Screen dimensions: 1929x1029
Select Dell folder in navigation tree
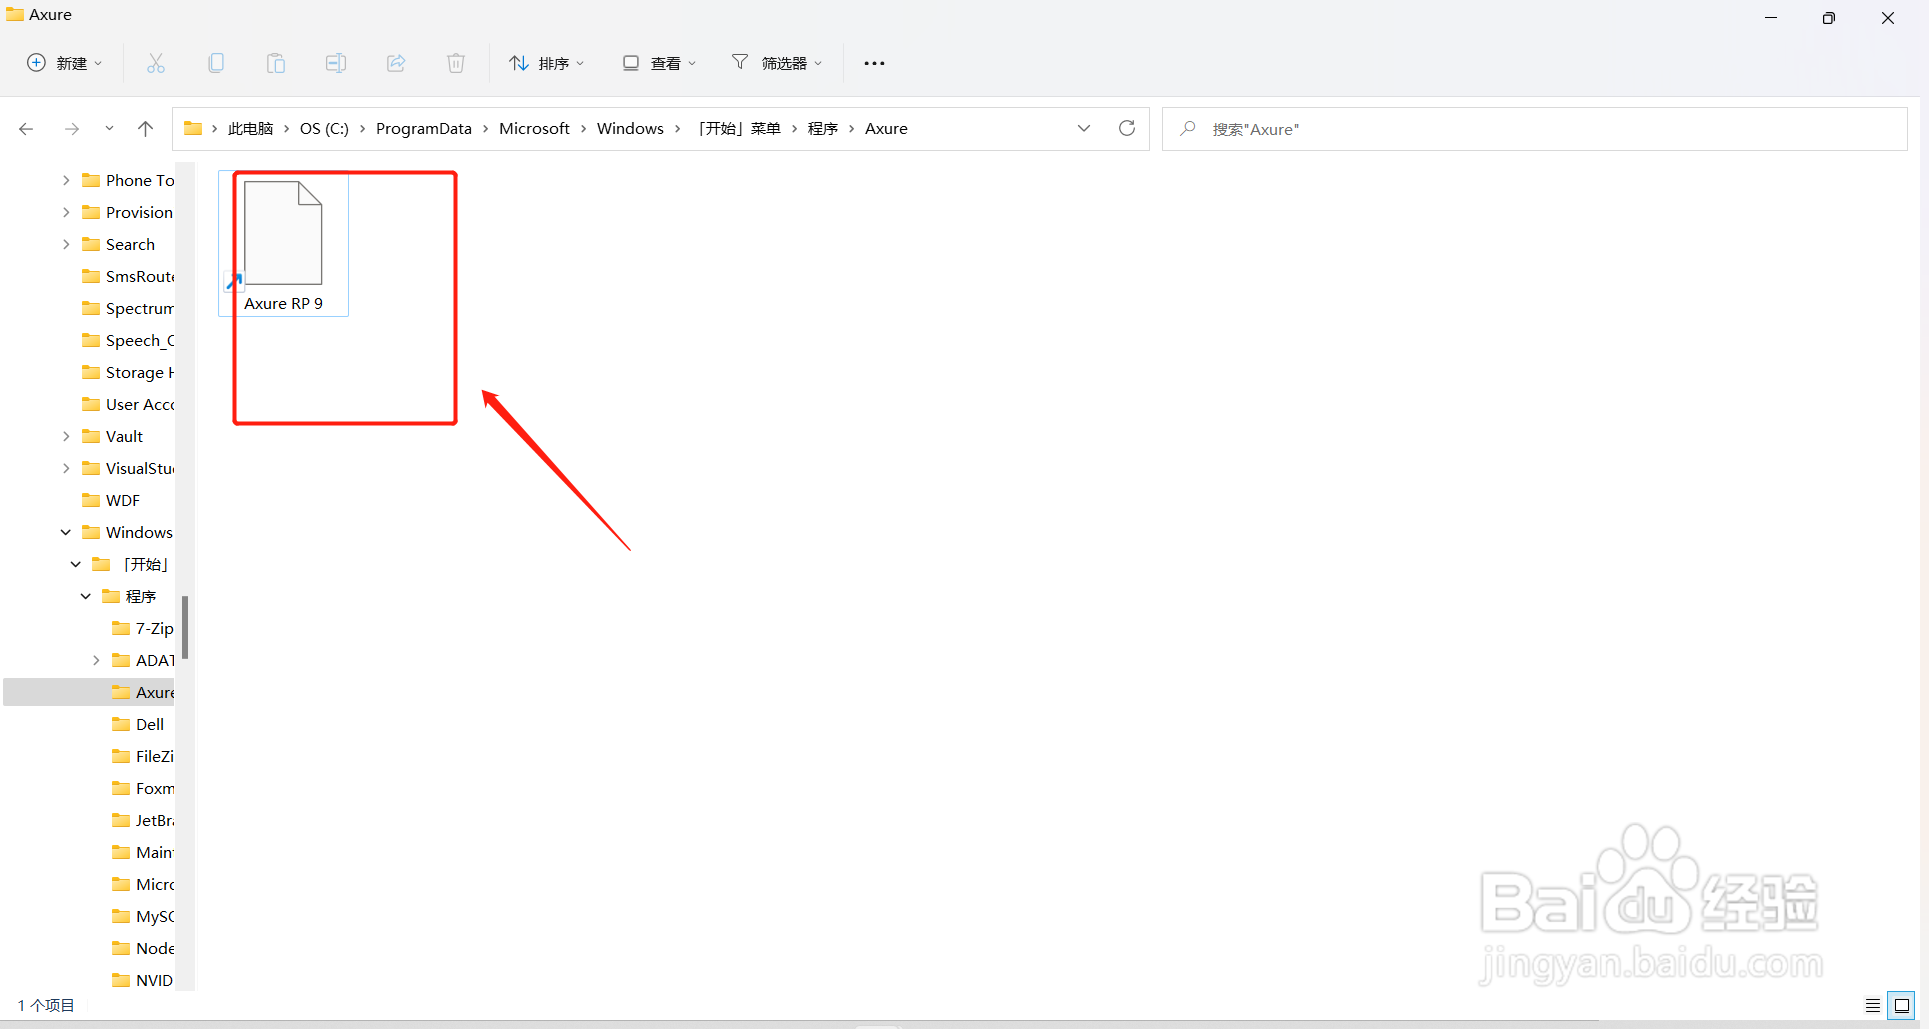138,725
